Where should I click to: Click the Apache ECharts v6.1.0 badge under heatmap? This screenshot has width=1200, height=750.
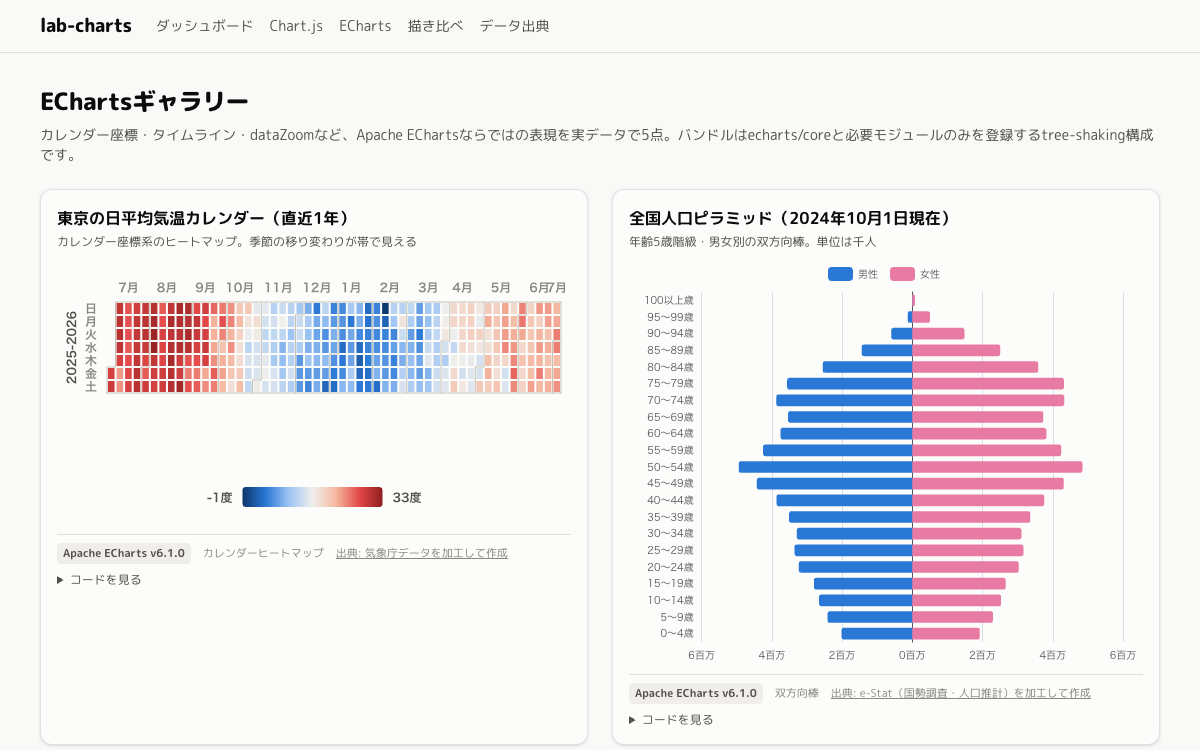coord(124,553)
